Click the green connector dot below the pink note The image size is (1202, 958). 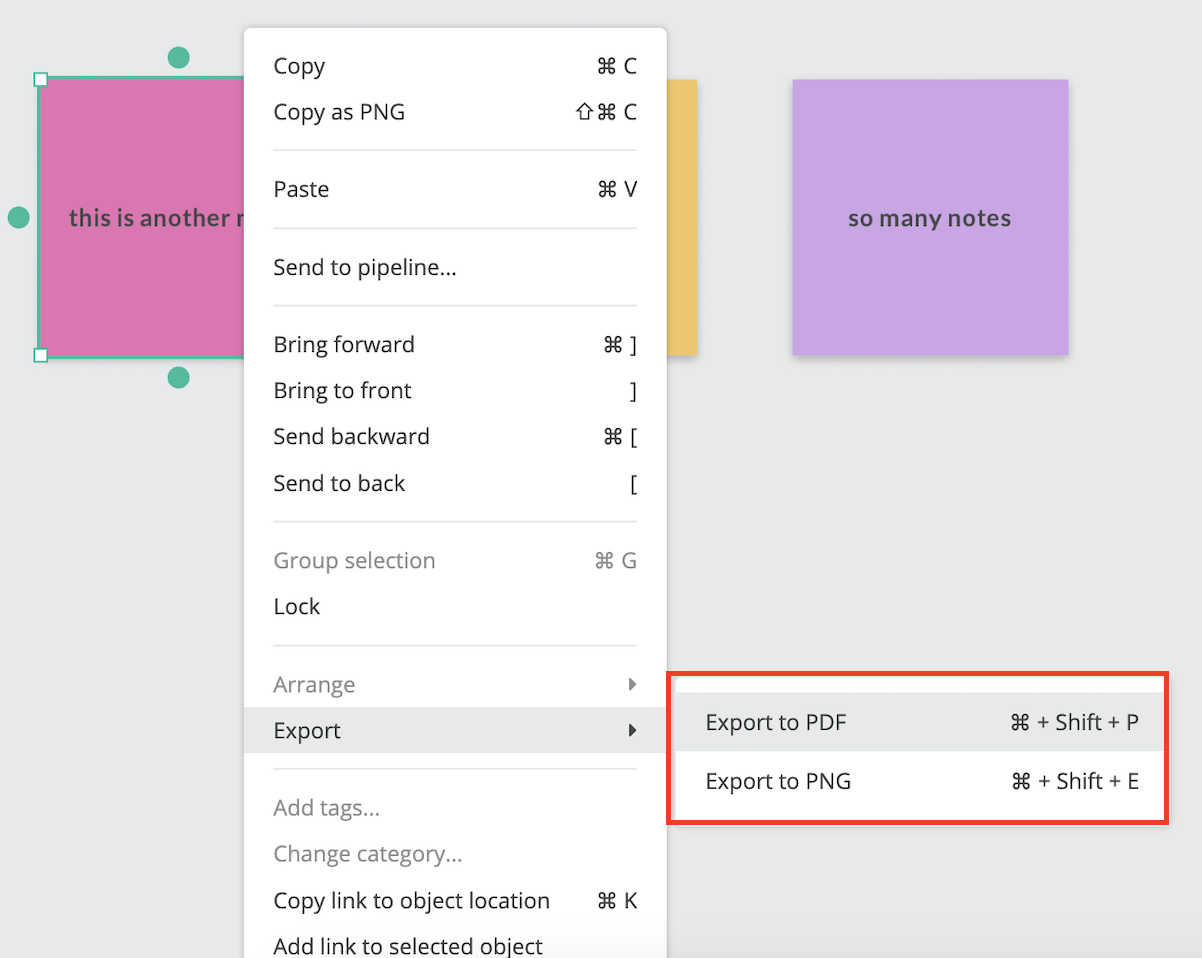tap(178, 377)
